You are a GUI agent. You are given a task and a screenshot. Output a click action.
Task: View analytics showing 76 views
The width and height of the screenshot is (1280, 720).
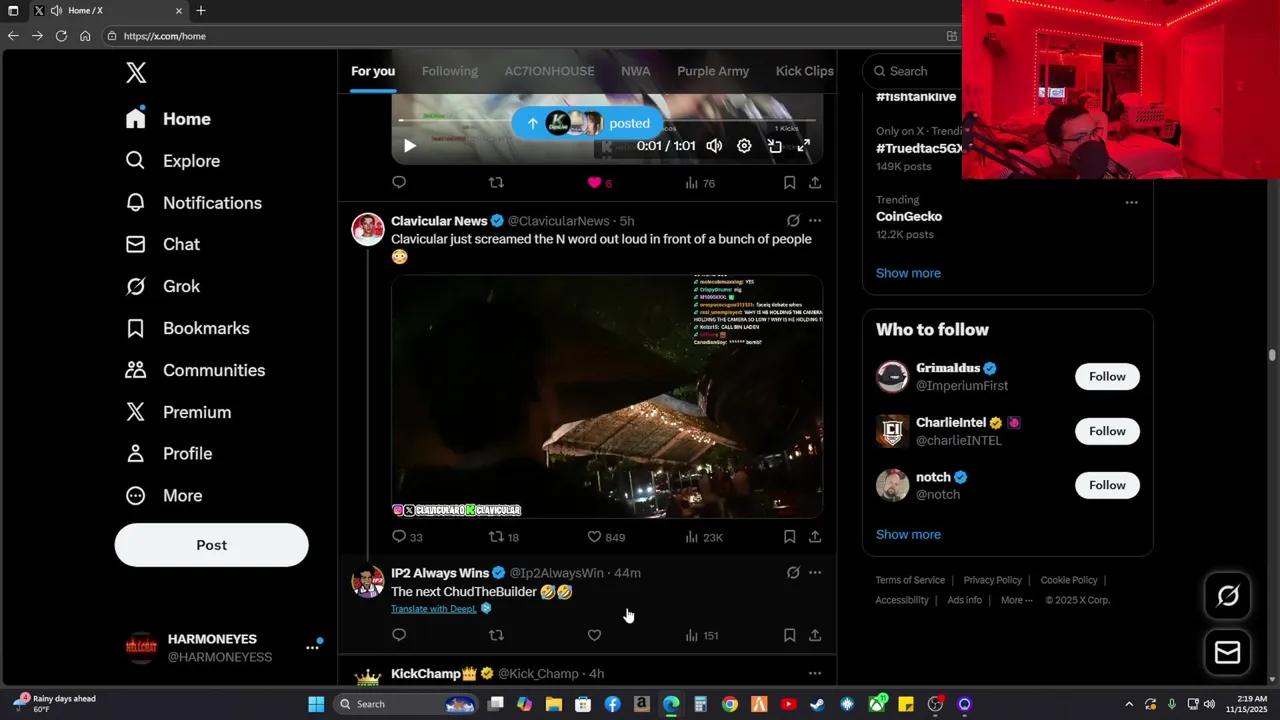(700, 183)
